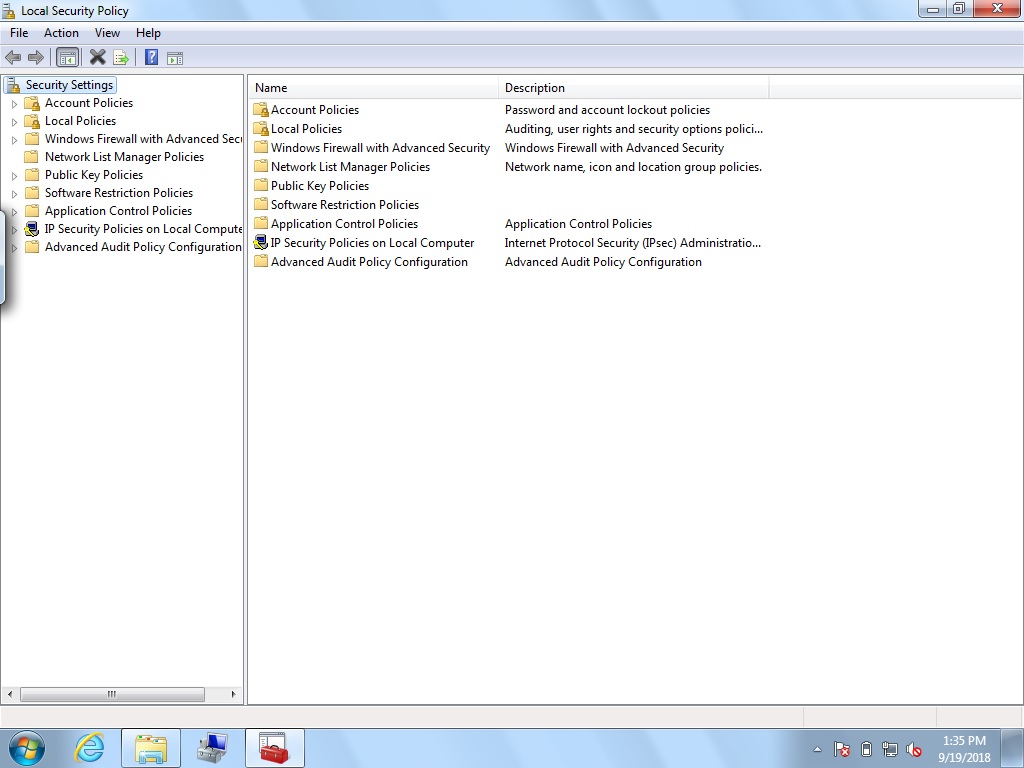Open the File menu
Screen dimensions: 1024x768
pyautogui.click(x=18, y=32)
